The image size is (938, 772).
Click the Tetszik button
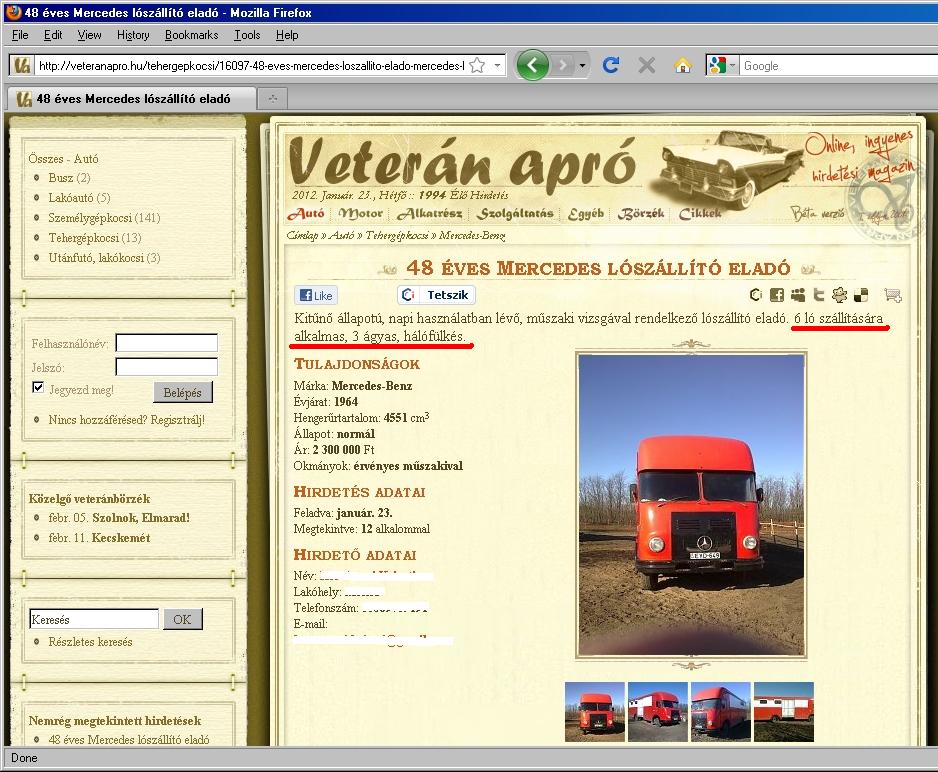437,295
